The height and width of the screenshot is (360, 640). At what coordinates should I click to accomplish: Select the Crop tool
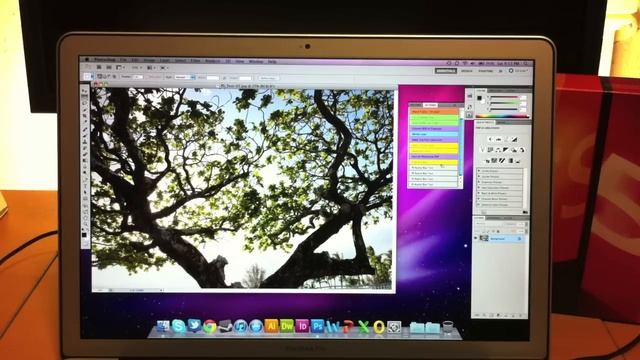click(85, 116)
